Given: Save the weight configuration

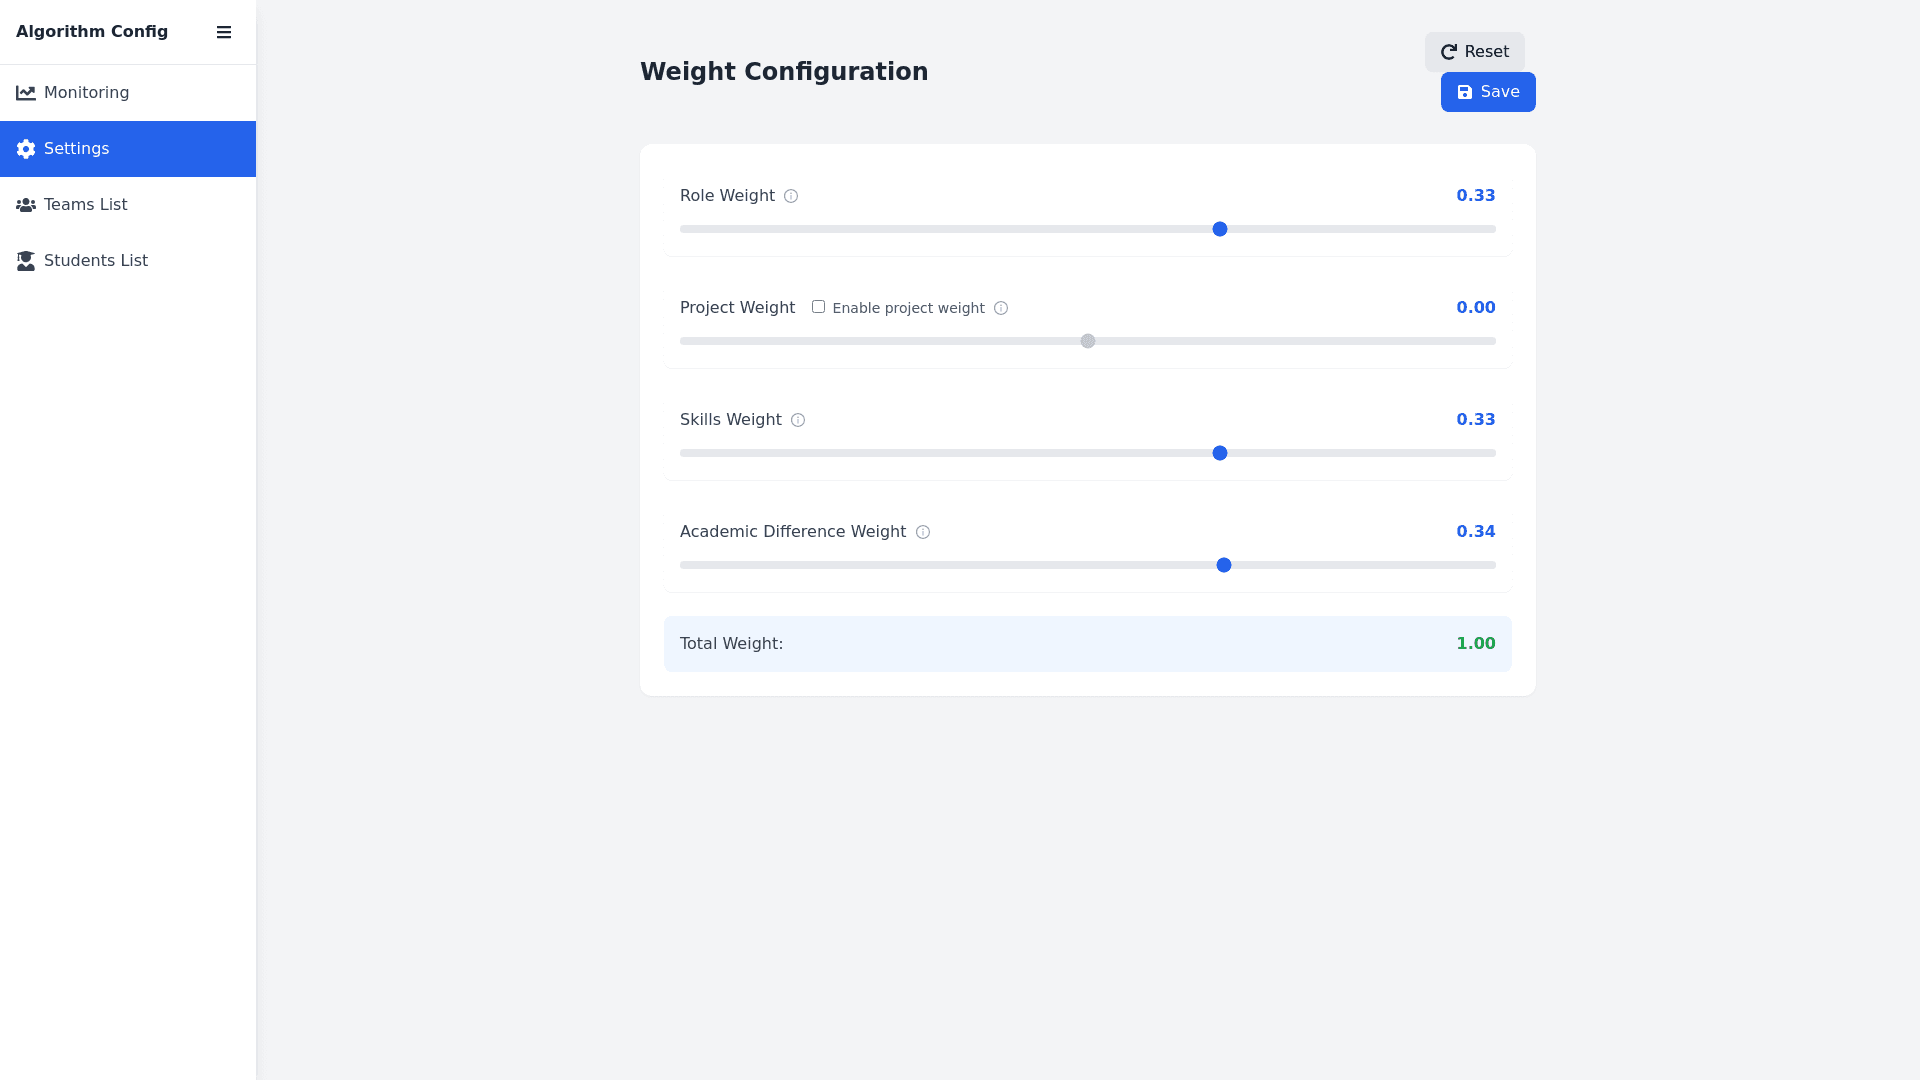Looking at the screenshot, I should pos(1487,92).
